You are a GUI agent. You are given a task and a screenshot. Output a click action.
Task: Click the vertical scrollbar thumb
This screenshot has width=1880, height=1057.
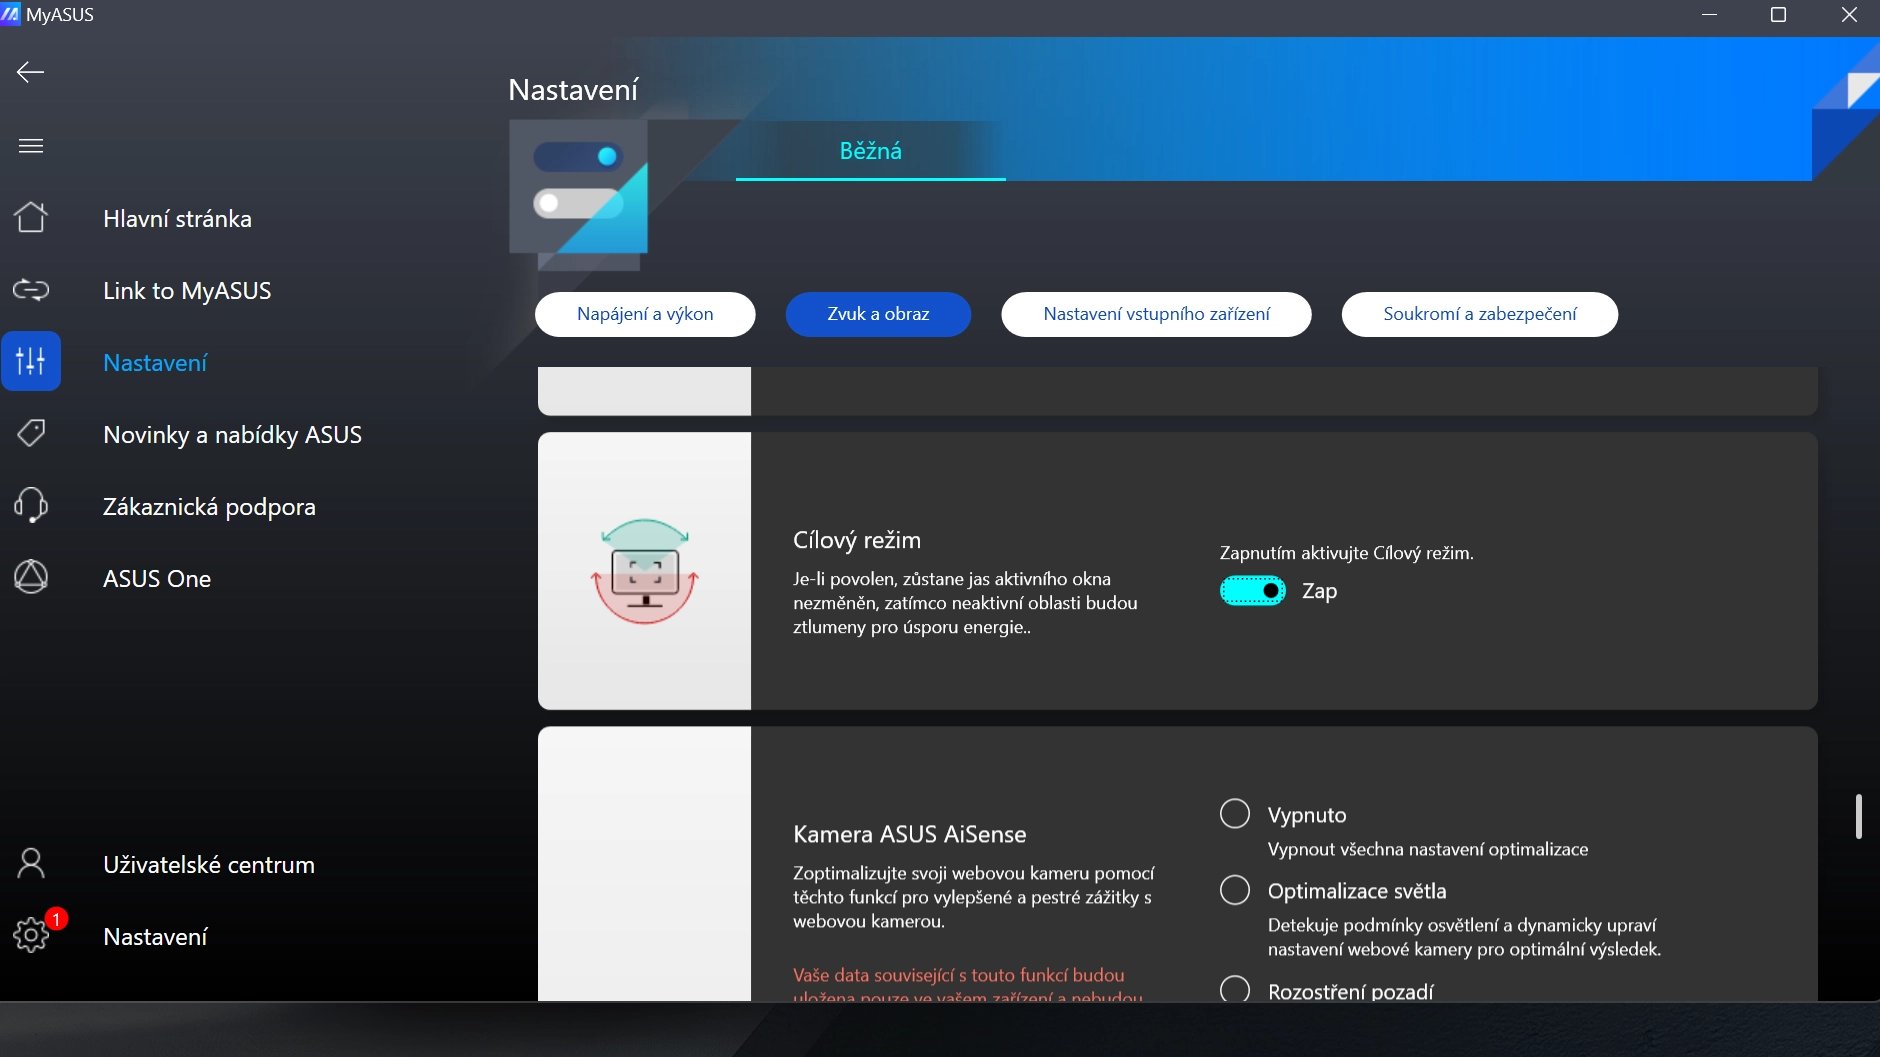[1858, 816]
